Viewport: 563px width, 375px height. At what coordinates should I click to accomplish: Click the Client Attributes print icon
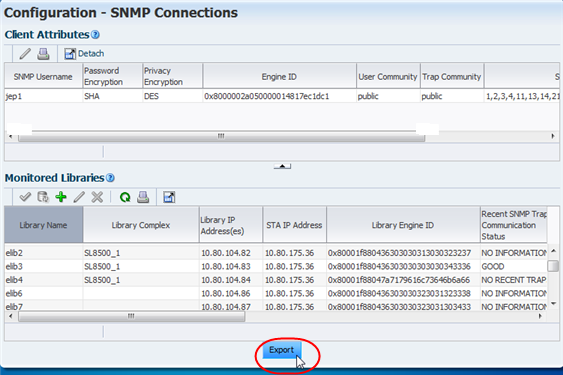pos(43,54)
